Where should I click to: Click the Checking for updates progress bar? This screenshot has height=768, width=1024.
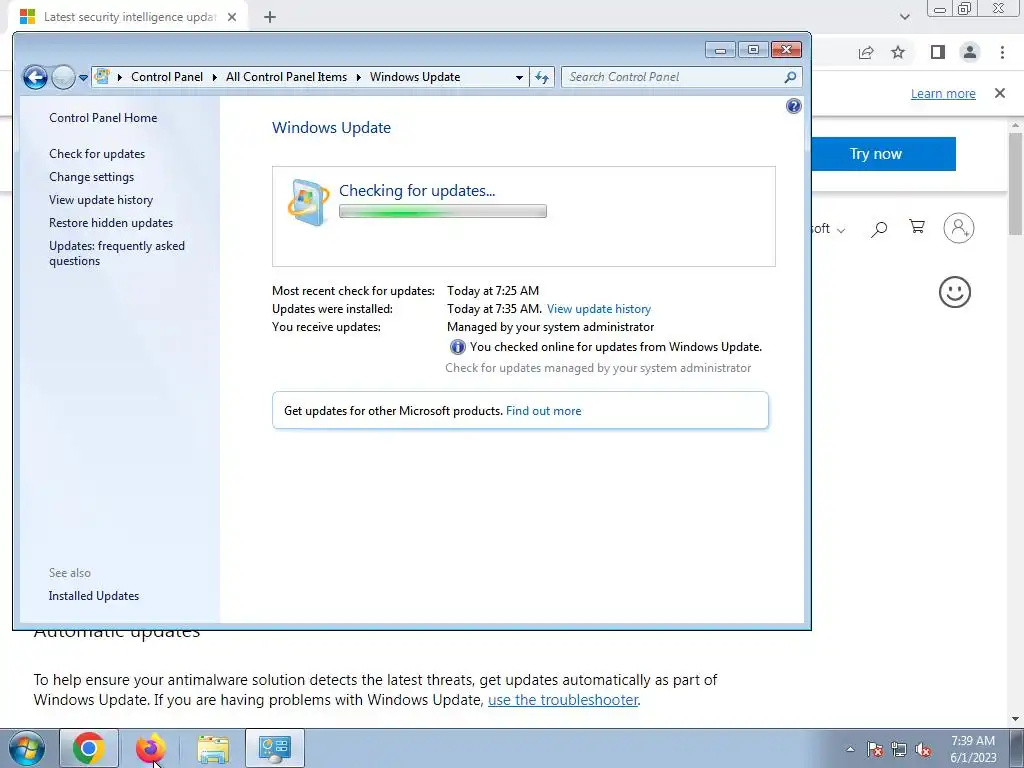pos(443,211)
